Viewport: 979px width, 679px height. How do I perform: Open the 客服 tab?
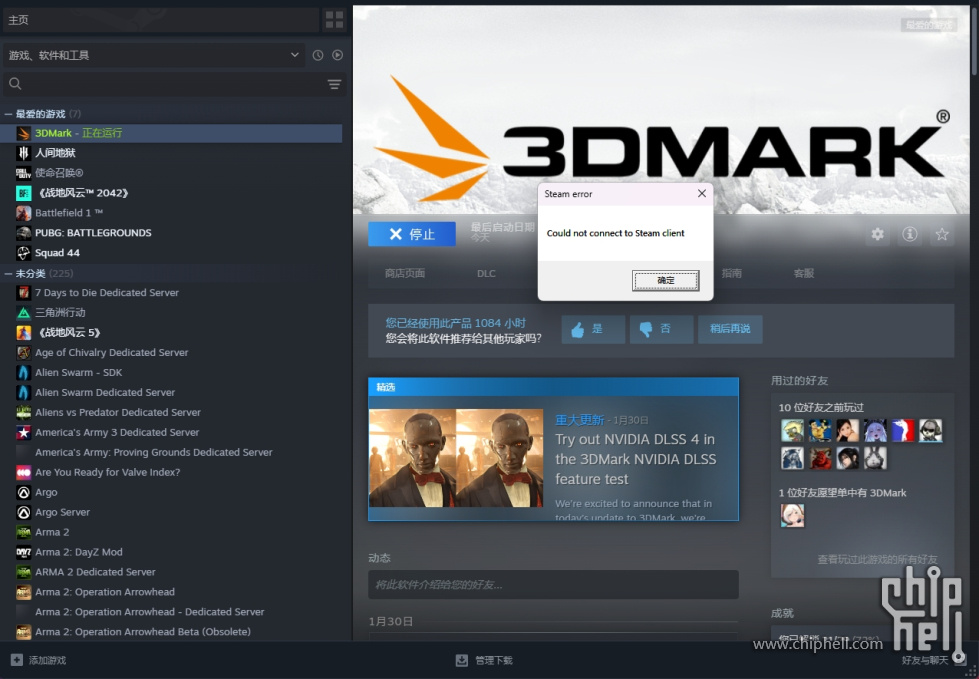coord(804,273)
